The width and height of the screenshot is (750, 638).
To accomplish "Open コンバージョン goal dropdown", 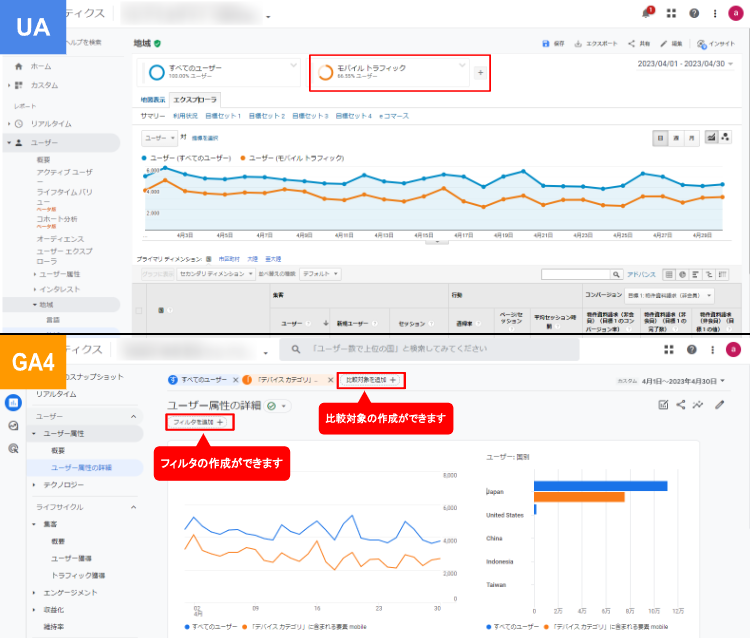I will tap(670, 296).
